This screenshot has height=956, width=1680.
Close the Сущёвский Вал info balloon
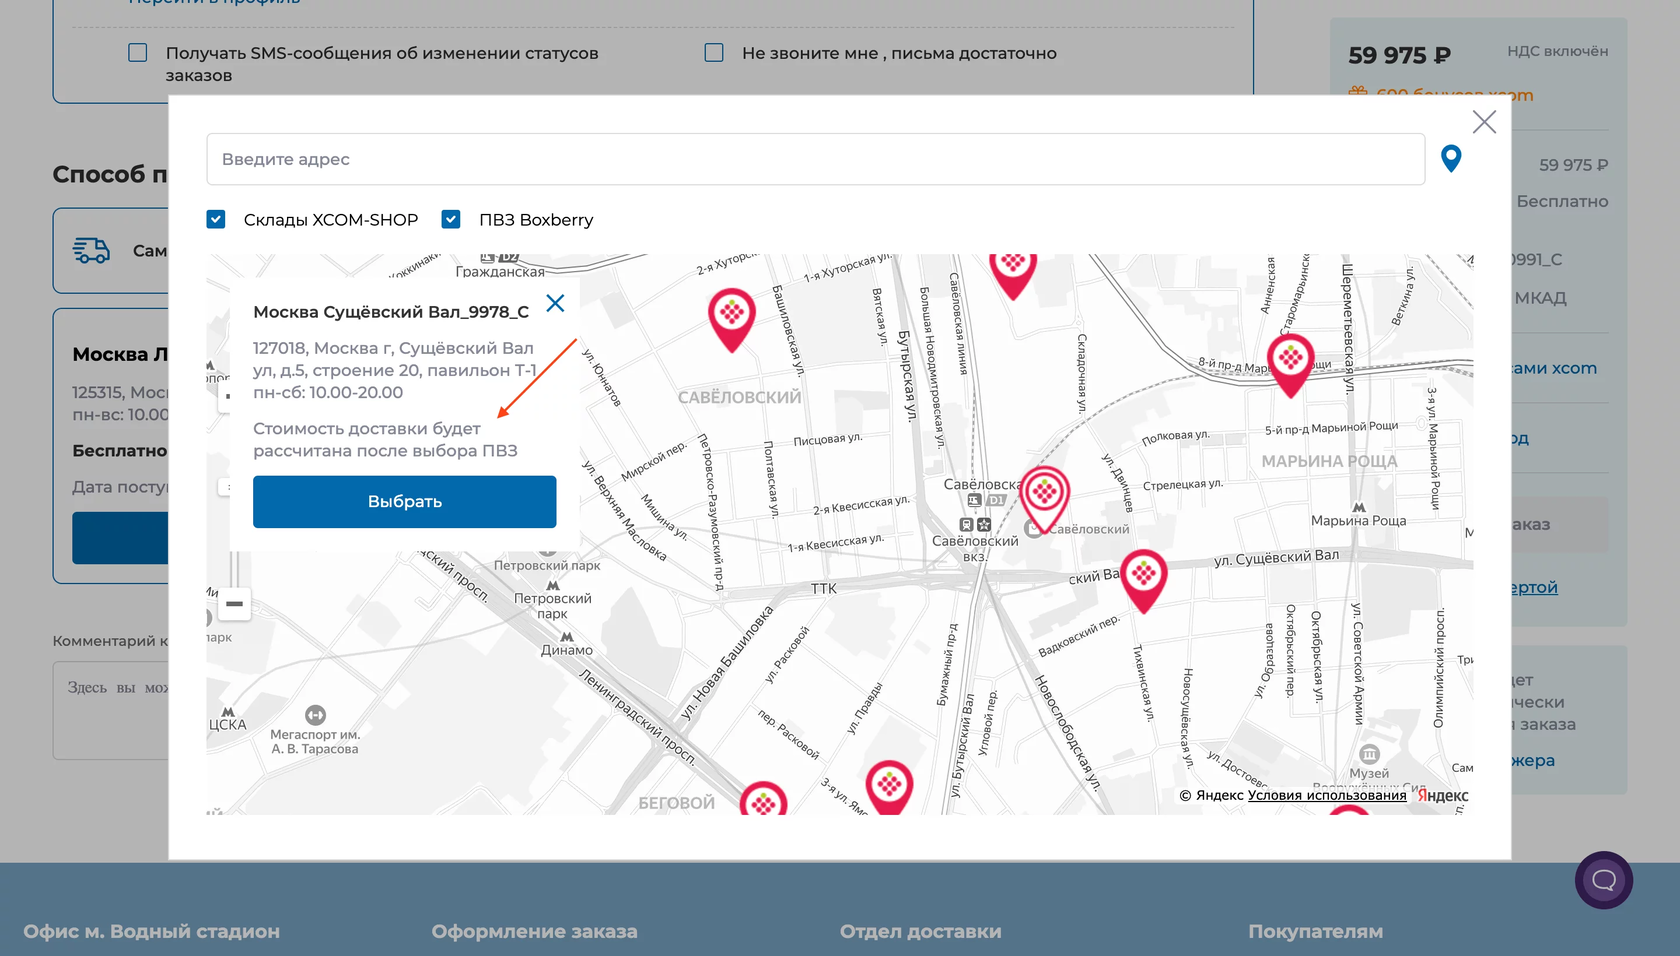coord(555,303)
